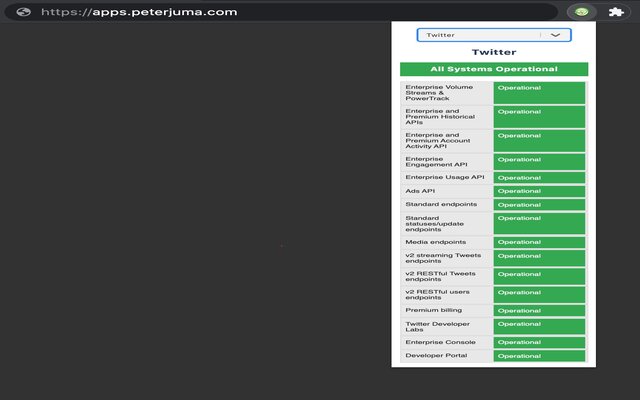Click the Media endpoints row label
The image size is (640, 400).
point(446,242)
